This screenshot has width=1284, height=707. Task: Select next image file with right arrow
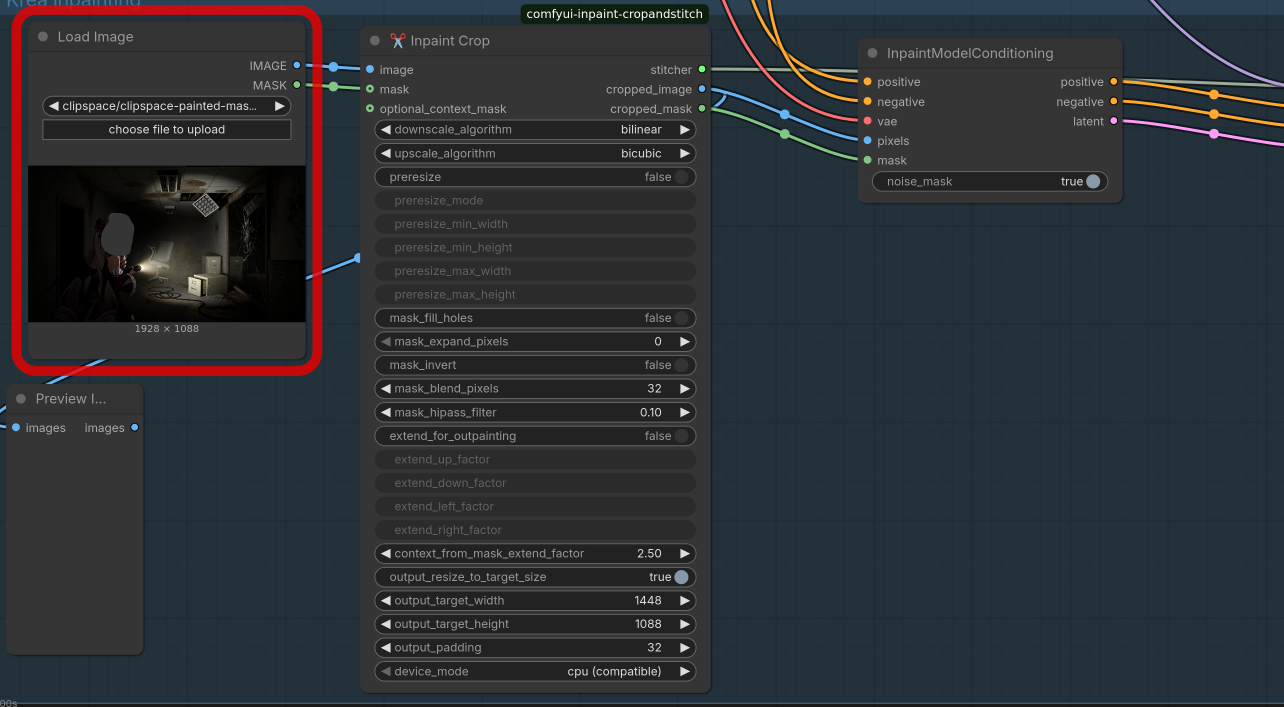[279, 106]
